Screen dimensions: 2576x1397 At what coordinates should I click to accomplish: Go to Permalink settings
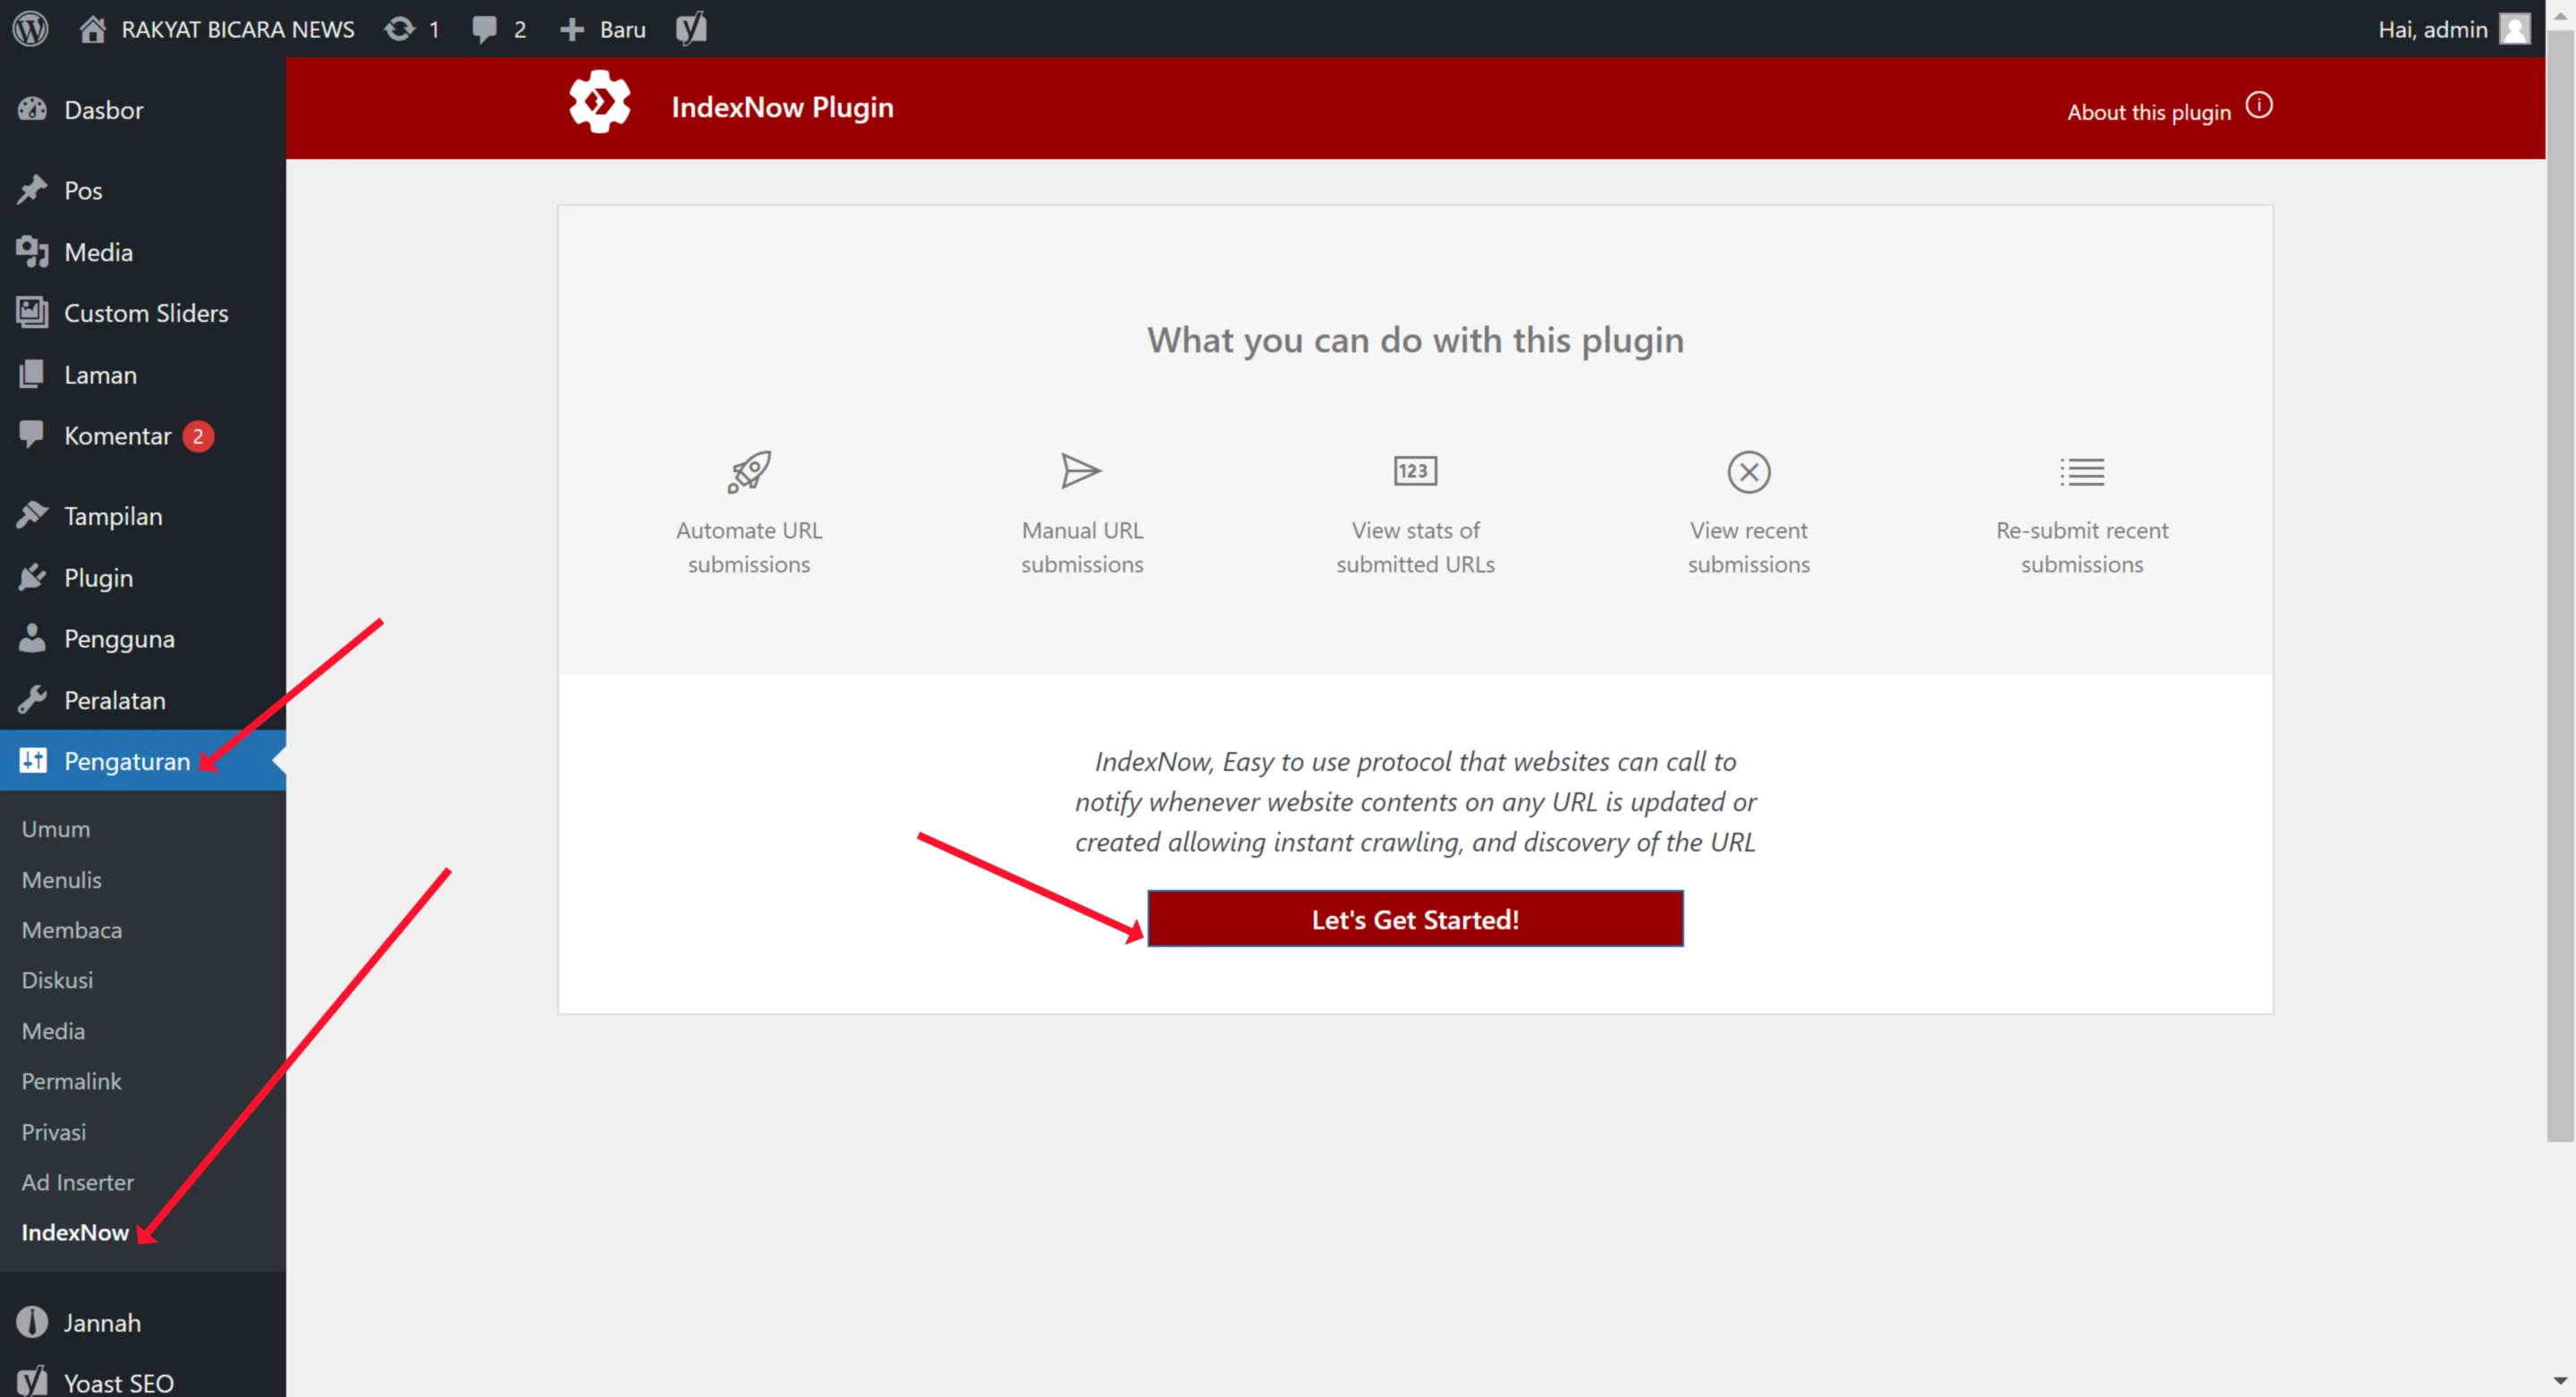(71, 1081)
